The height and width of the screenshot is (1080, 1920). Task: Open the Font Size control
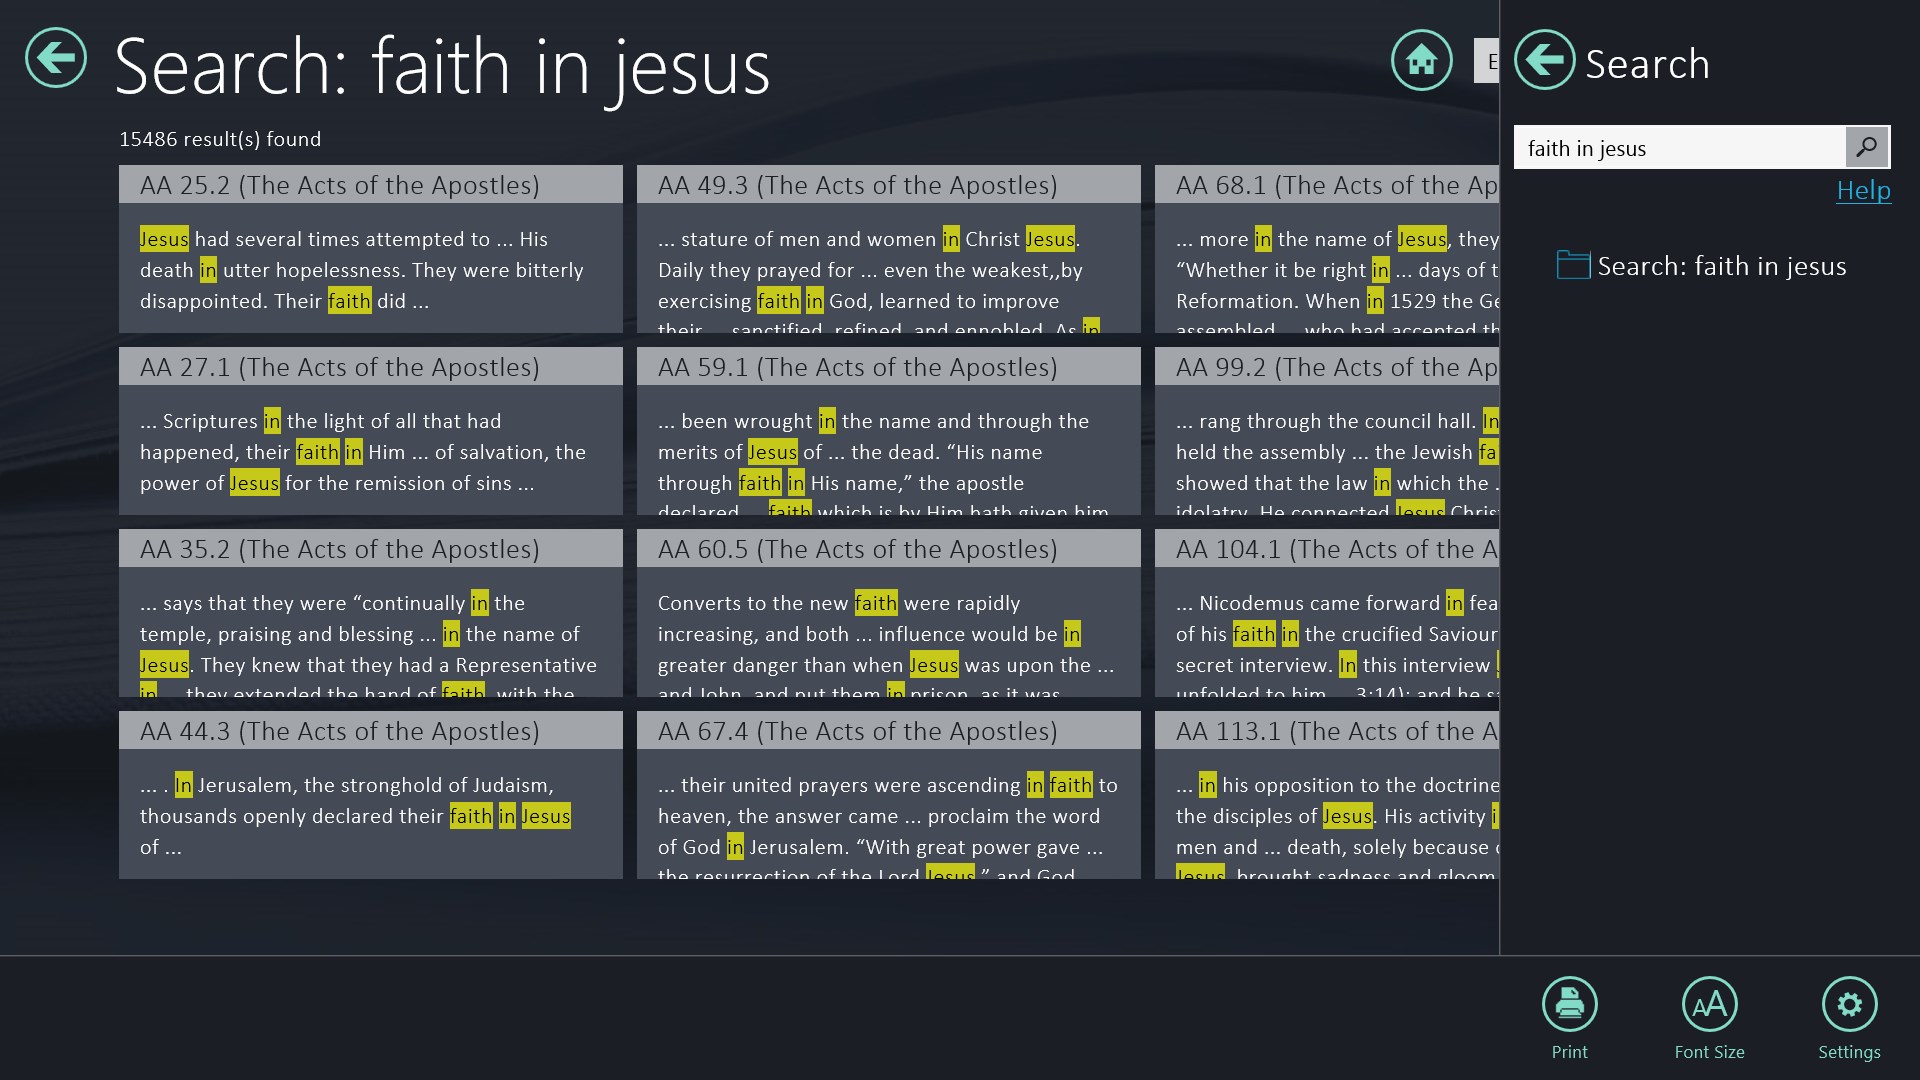coord(1709,1003)
